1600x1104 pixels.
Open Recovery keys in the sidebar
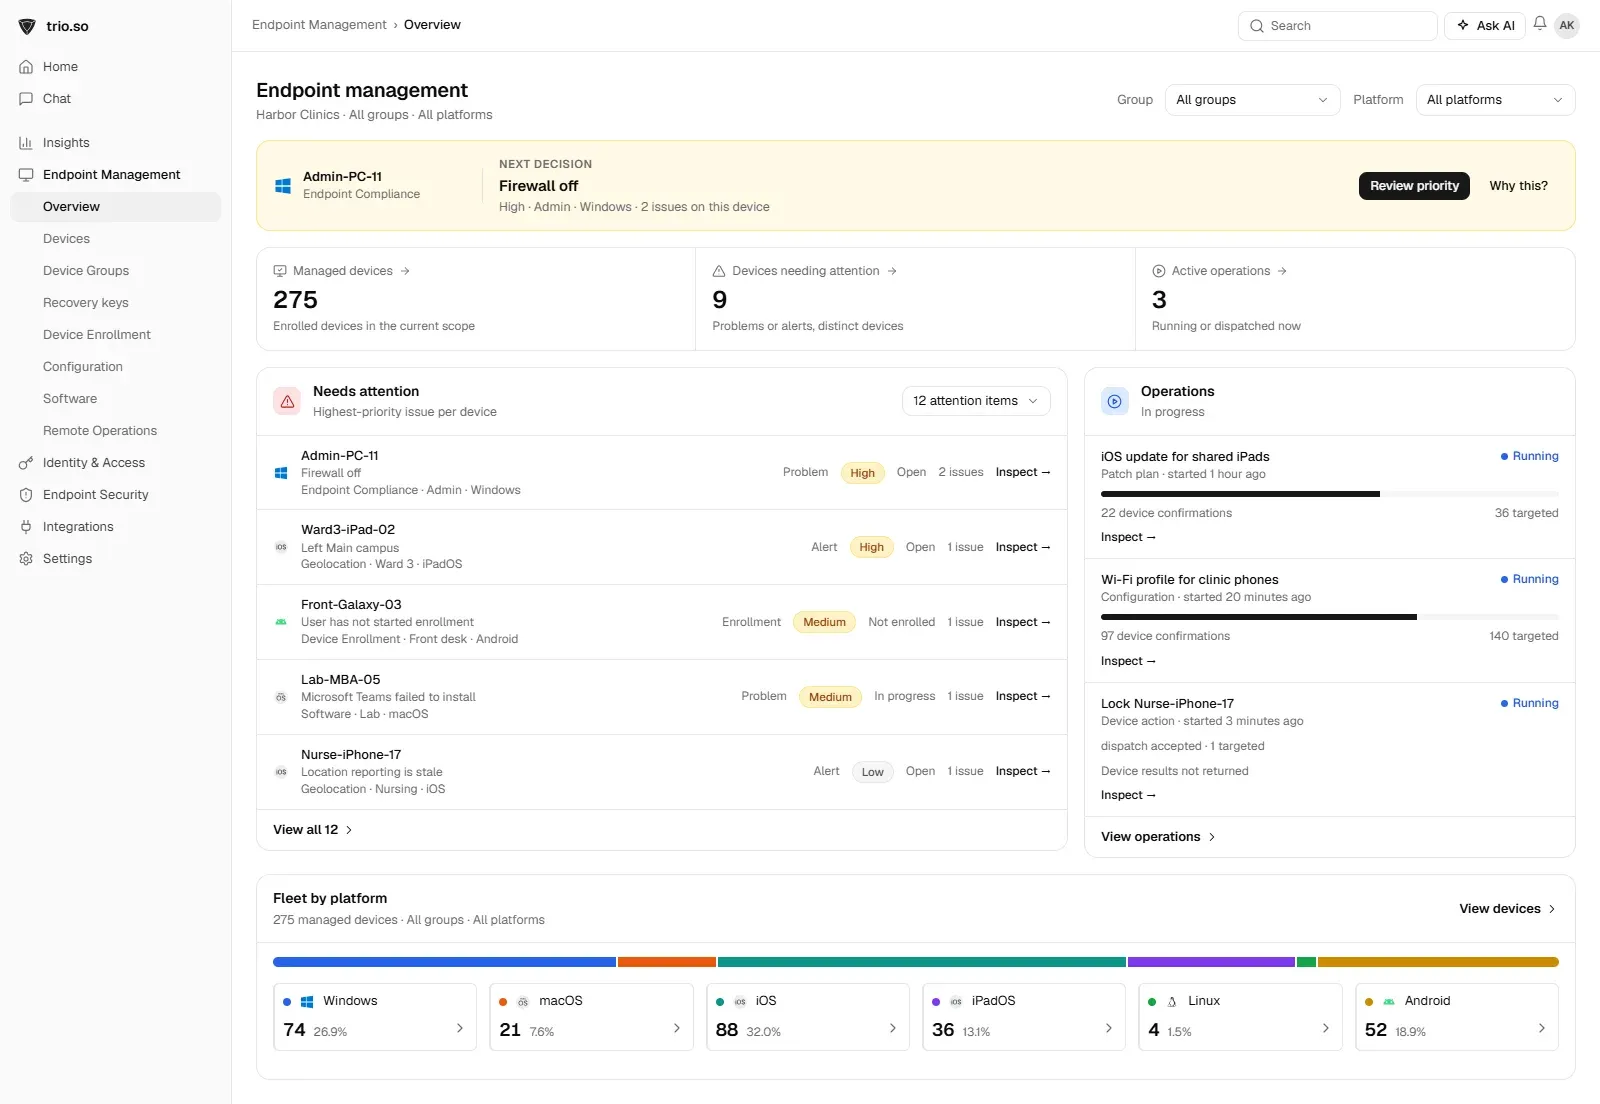pyautogui.click(x=86, y=303)
